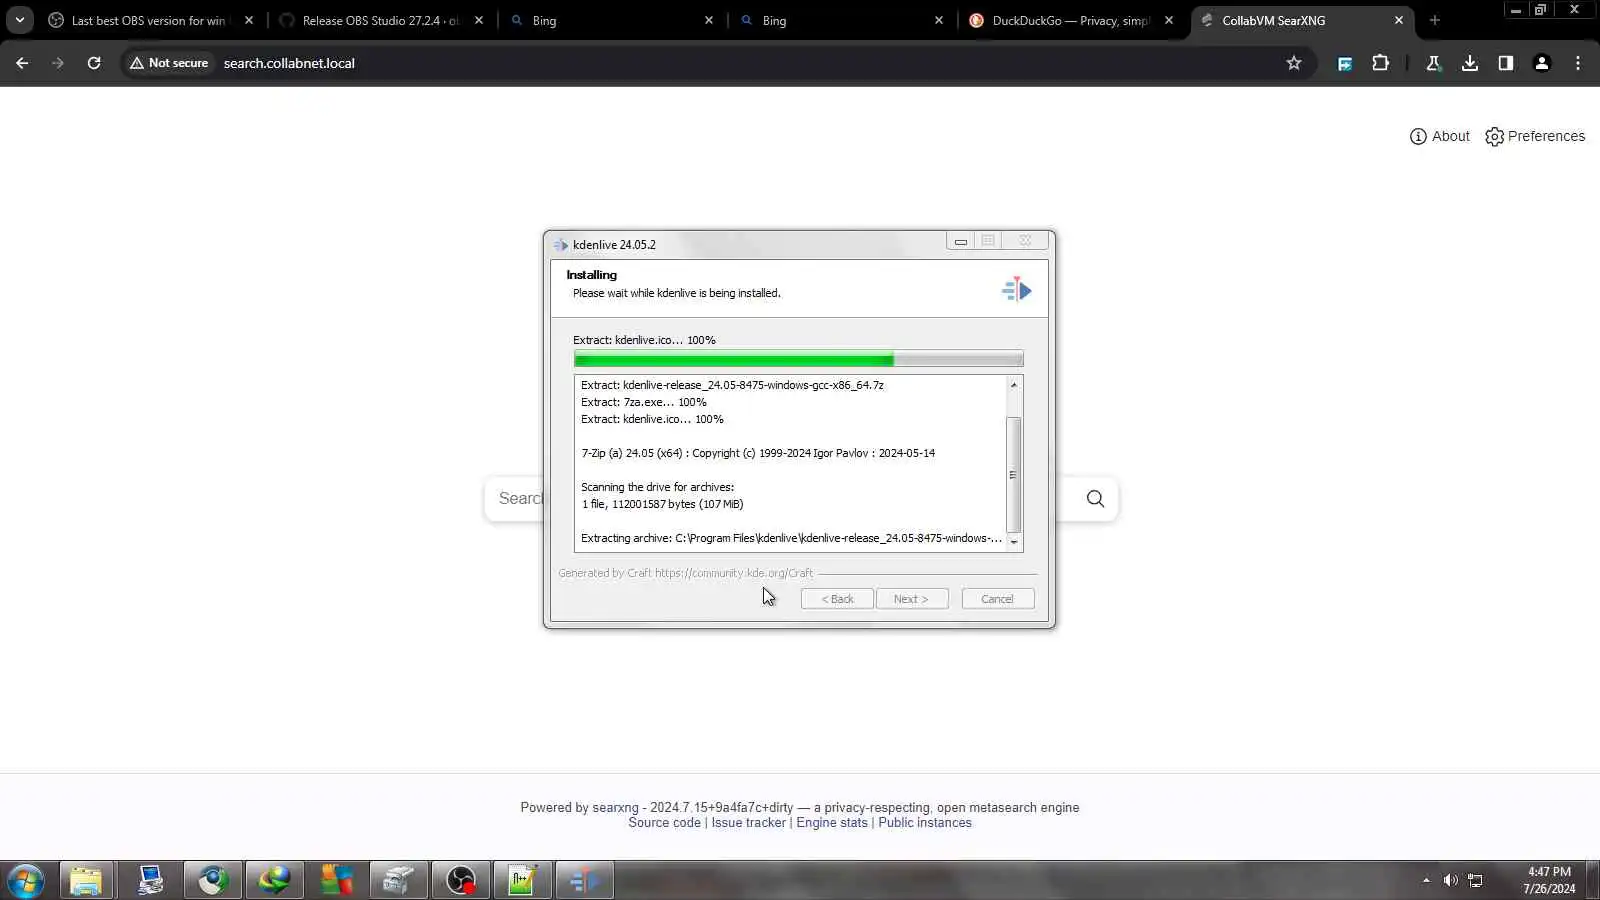Click the green installation progress bar
The image size is (1600, 900).
click(798, 359)
